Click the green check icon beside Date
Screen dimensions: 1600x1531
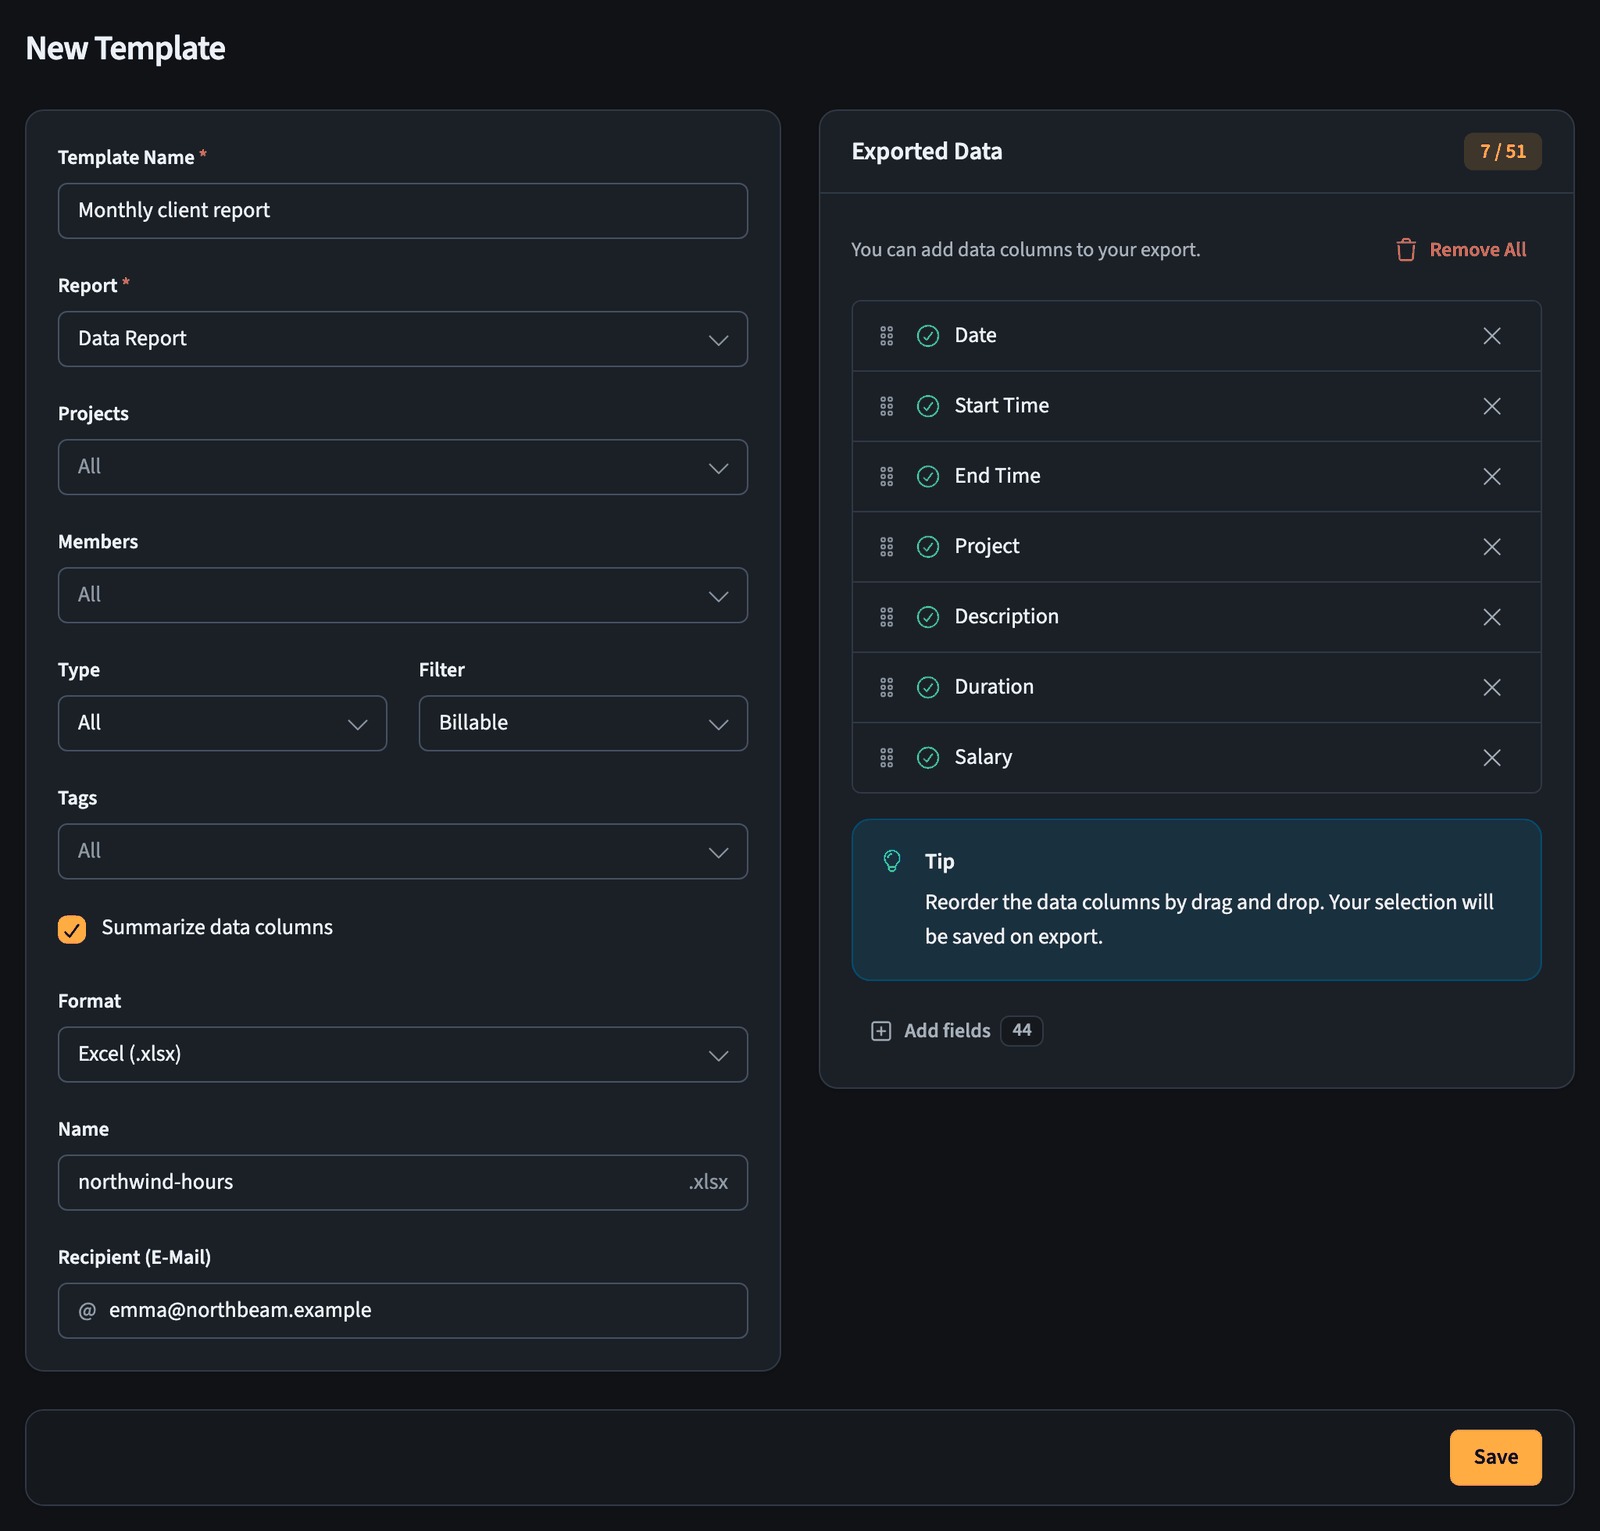click(x=928, y=336)
